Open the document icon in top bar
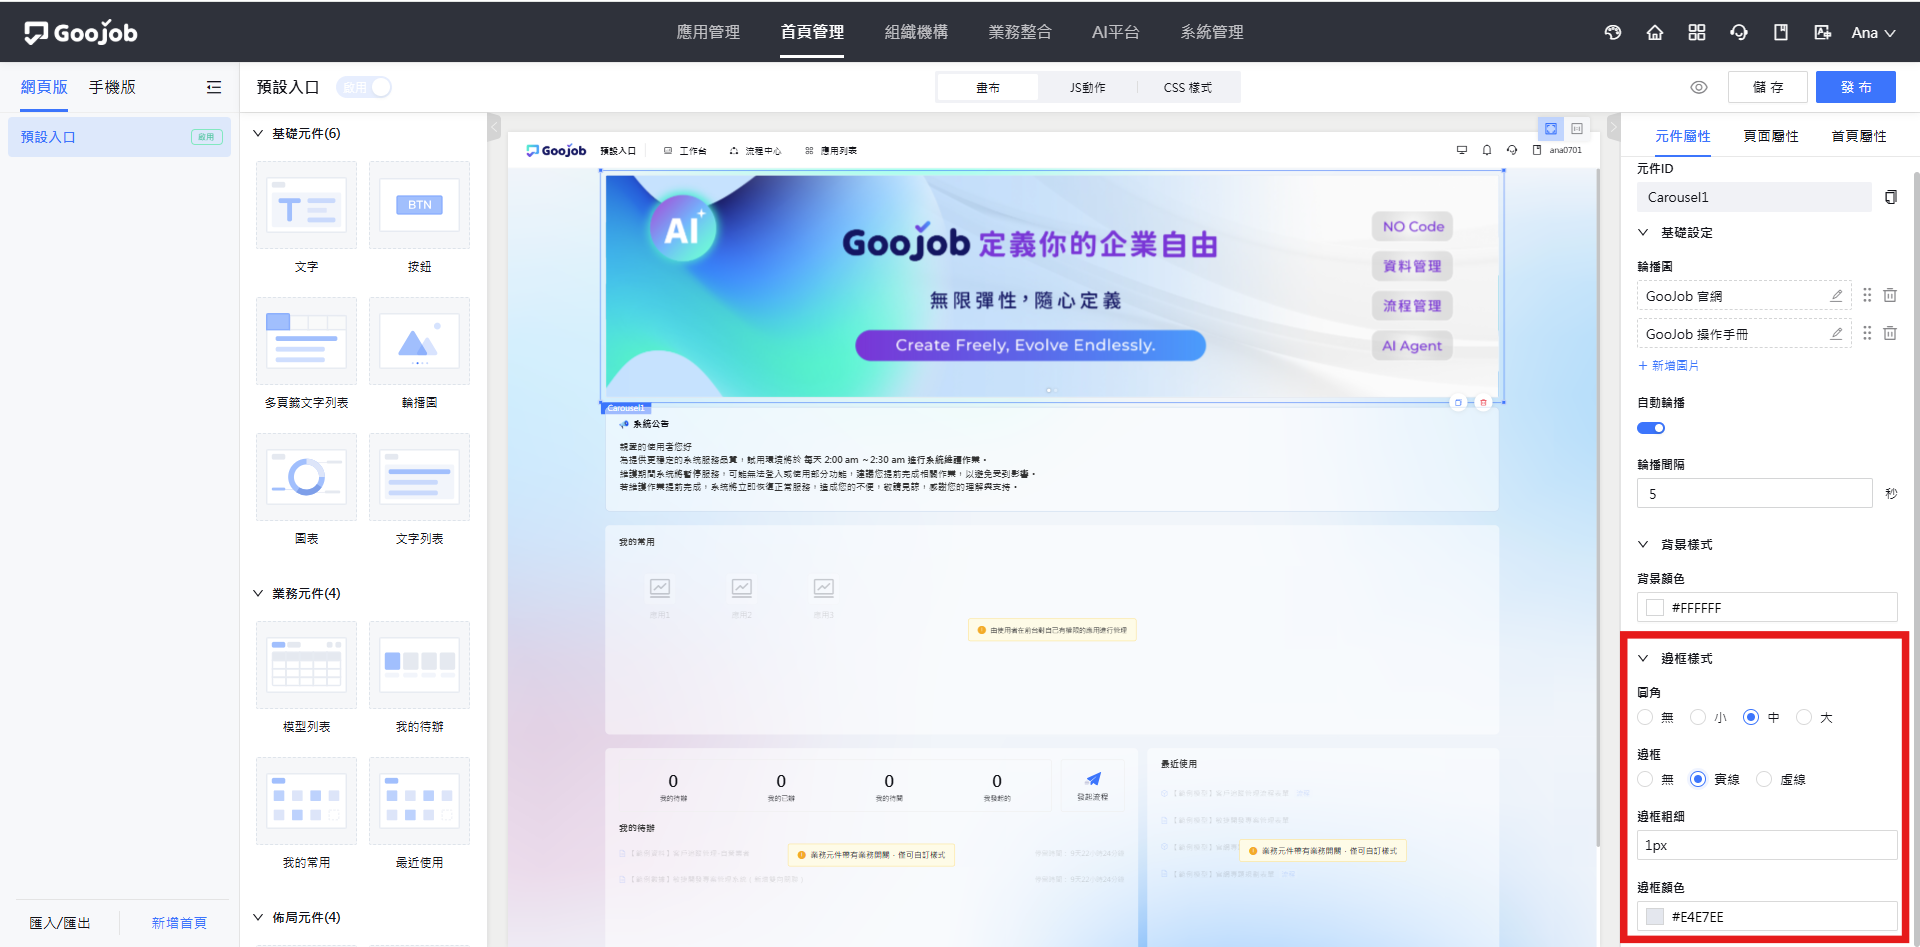 (x=1781, y=33)
